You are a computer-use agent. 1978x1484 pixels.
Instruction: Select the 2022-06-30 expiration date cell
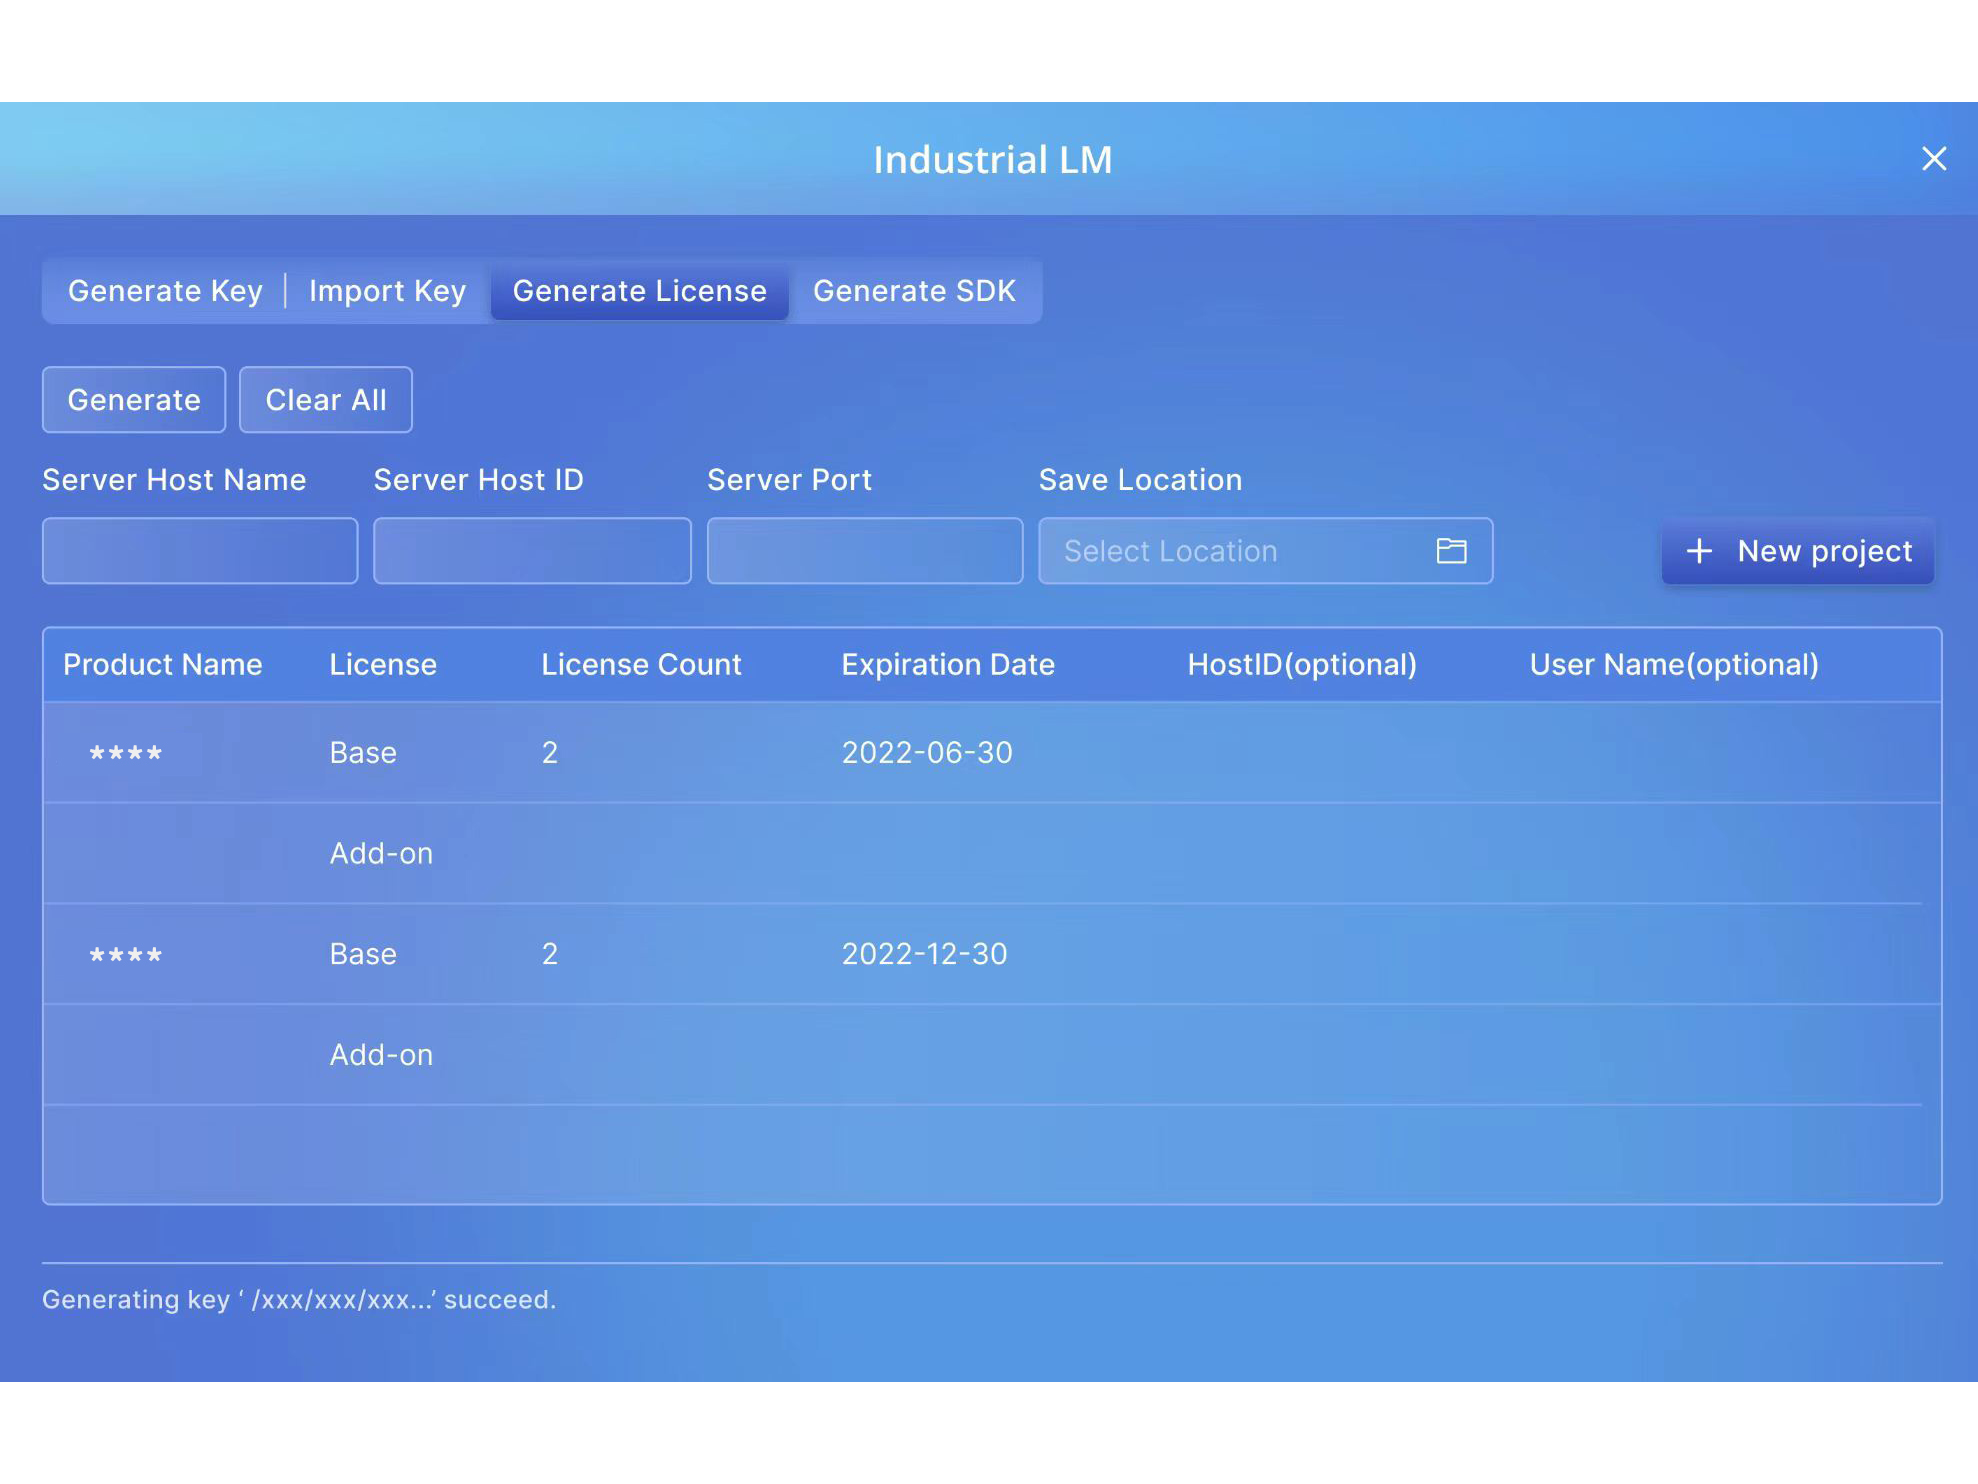click(x=926, y=753)
